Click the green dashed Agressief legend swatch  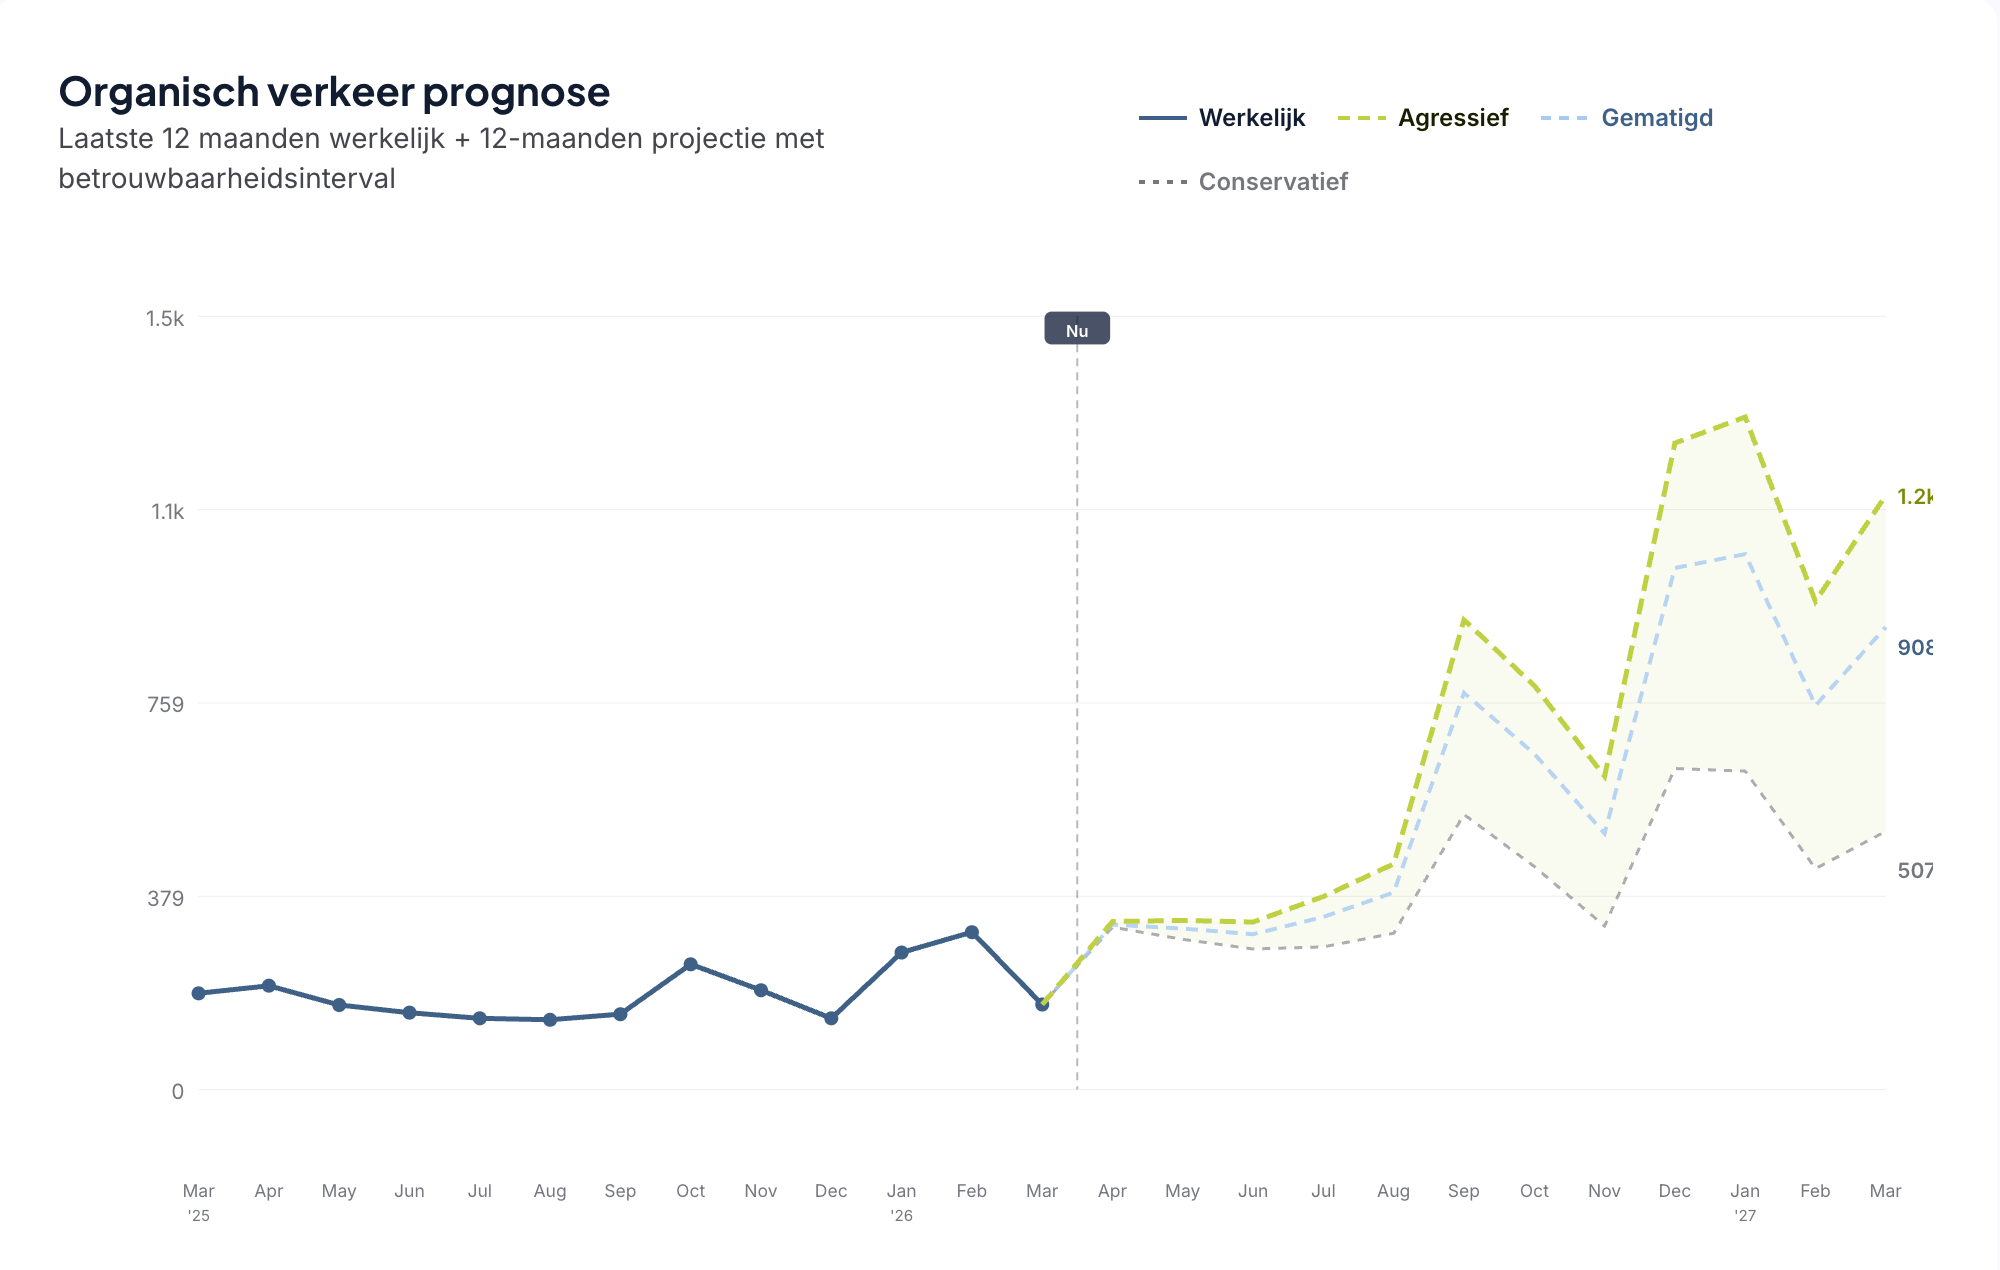click(1362, 118)
